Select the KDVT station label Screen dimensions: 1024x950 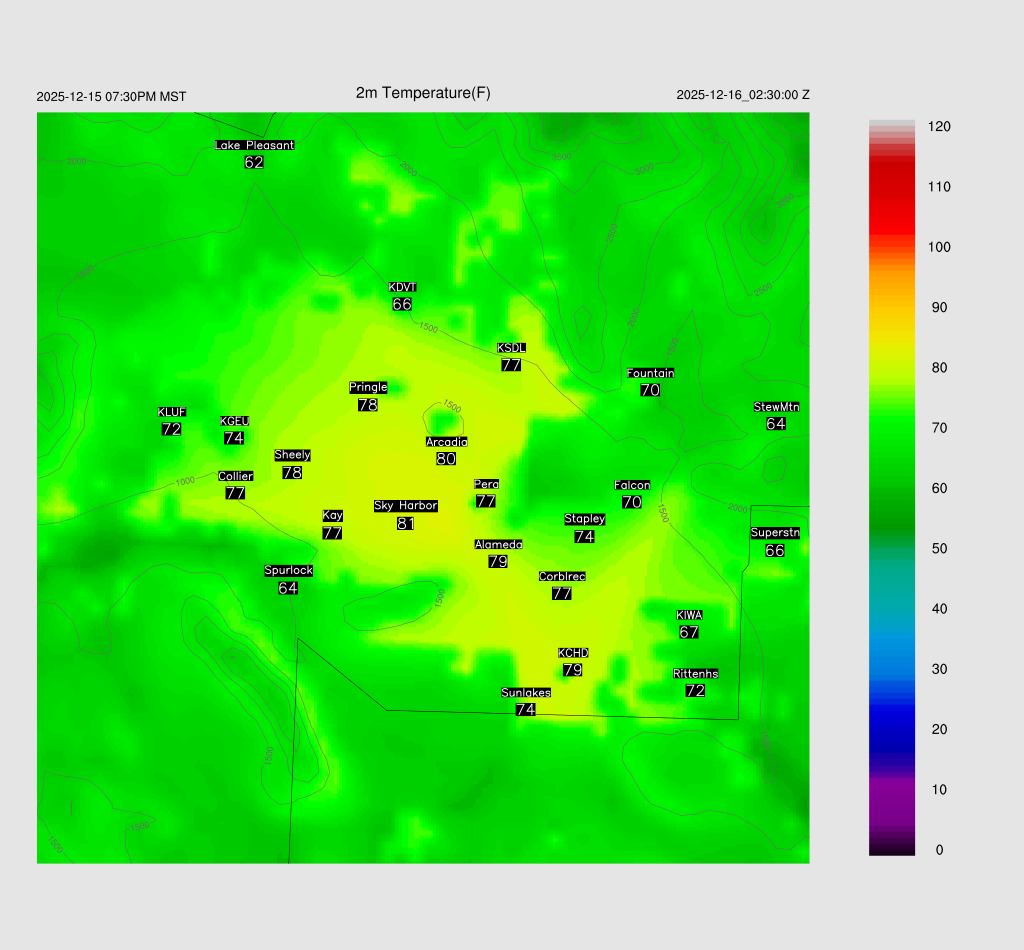[402, 288]
